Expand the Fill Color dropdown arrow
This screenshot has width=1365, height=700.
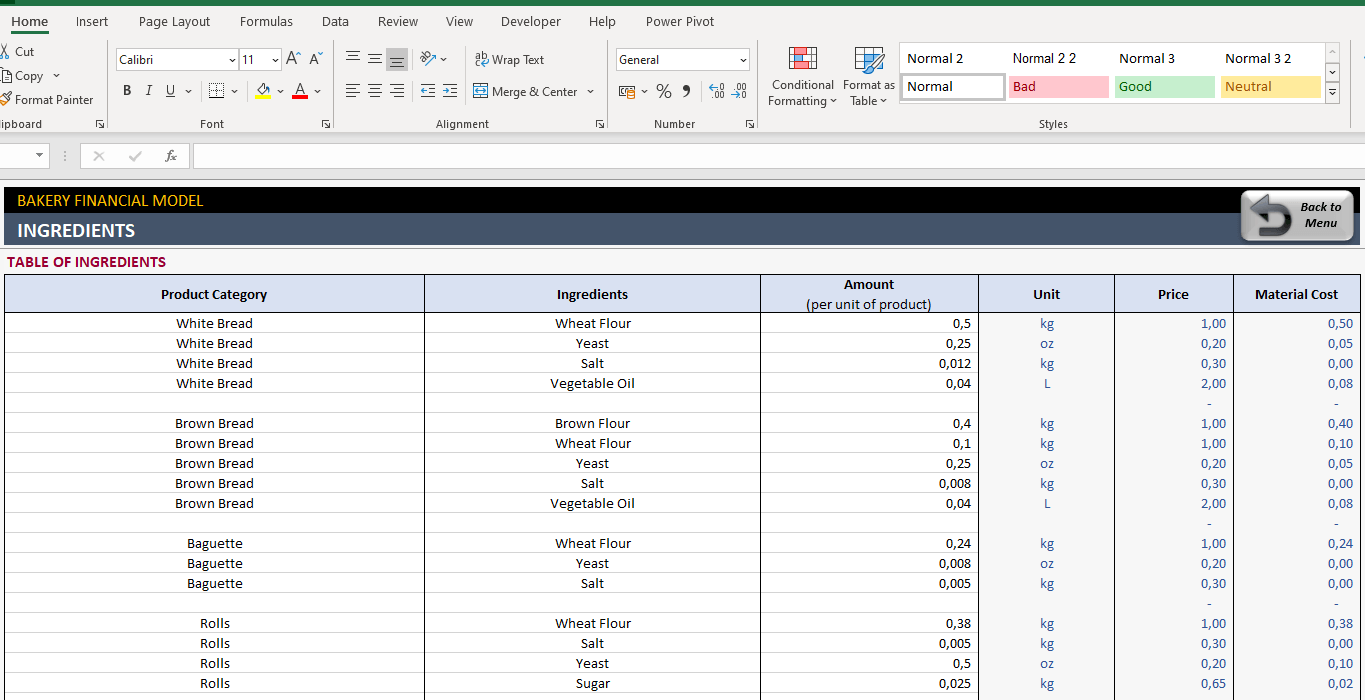[281, 91]
